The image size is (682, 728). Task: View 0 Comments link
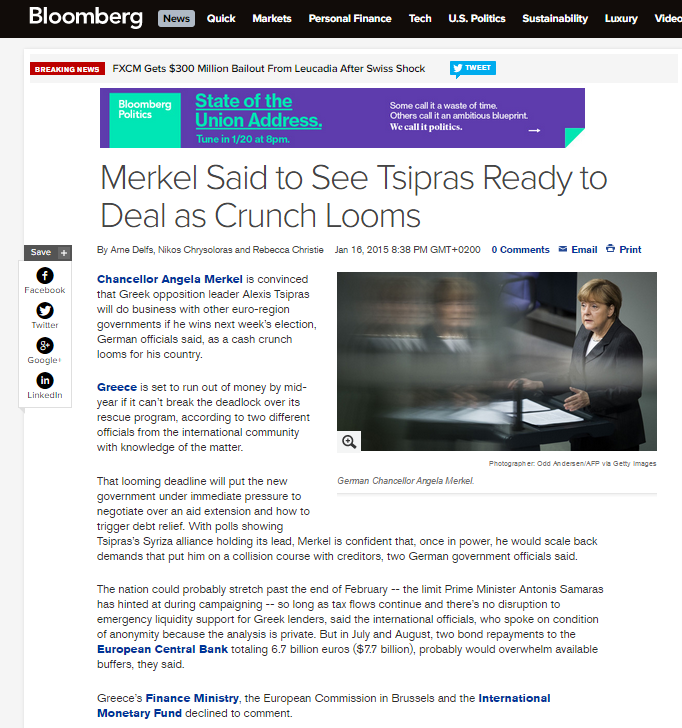coord(520,250)
